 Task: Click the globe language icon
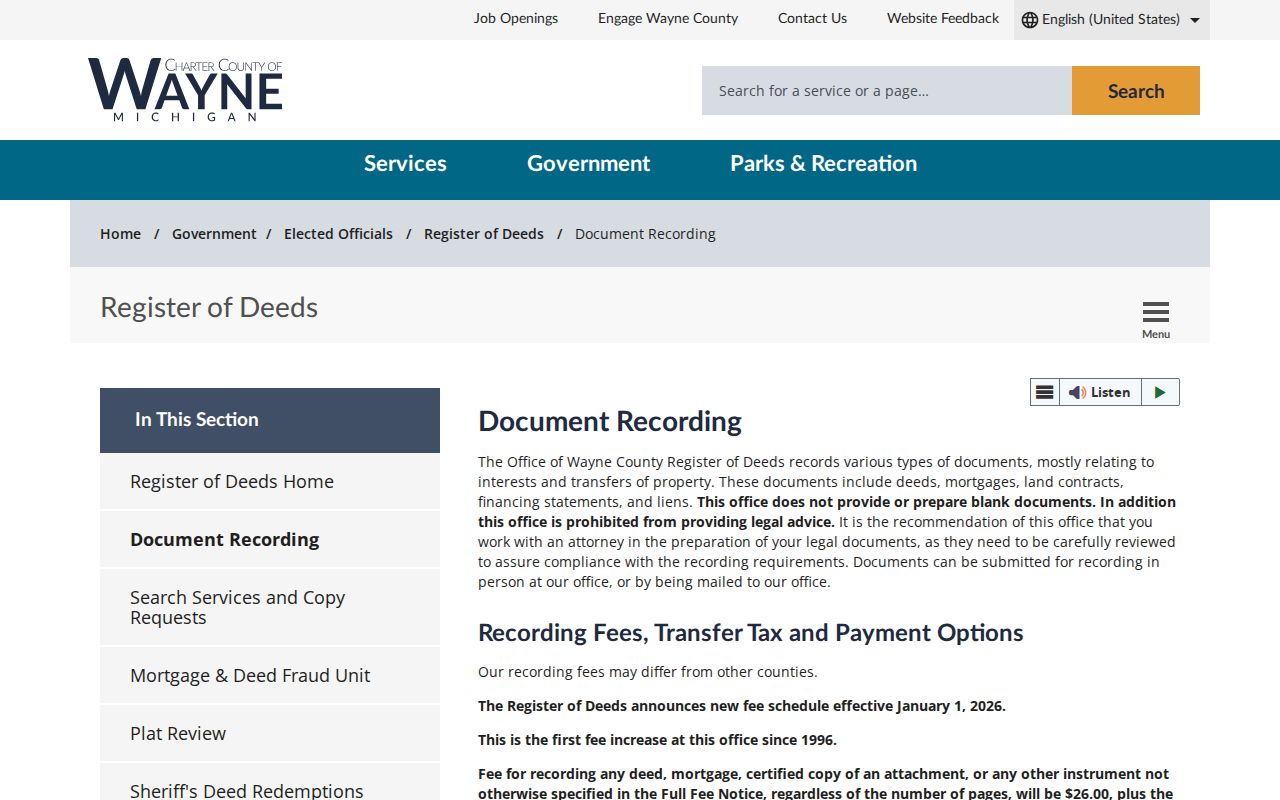coord(1029,20)
